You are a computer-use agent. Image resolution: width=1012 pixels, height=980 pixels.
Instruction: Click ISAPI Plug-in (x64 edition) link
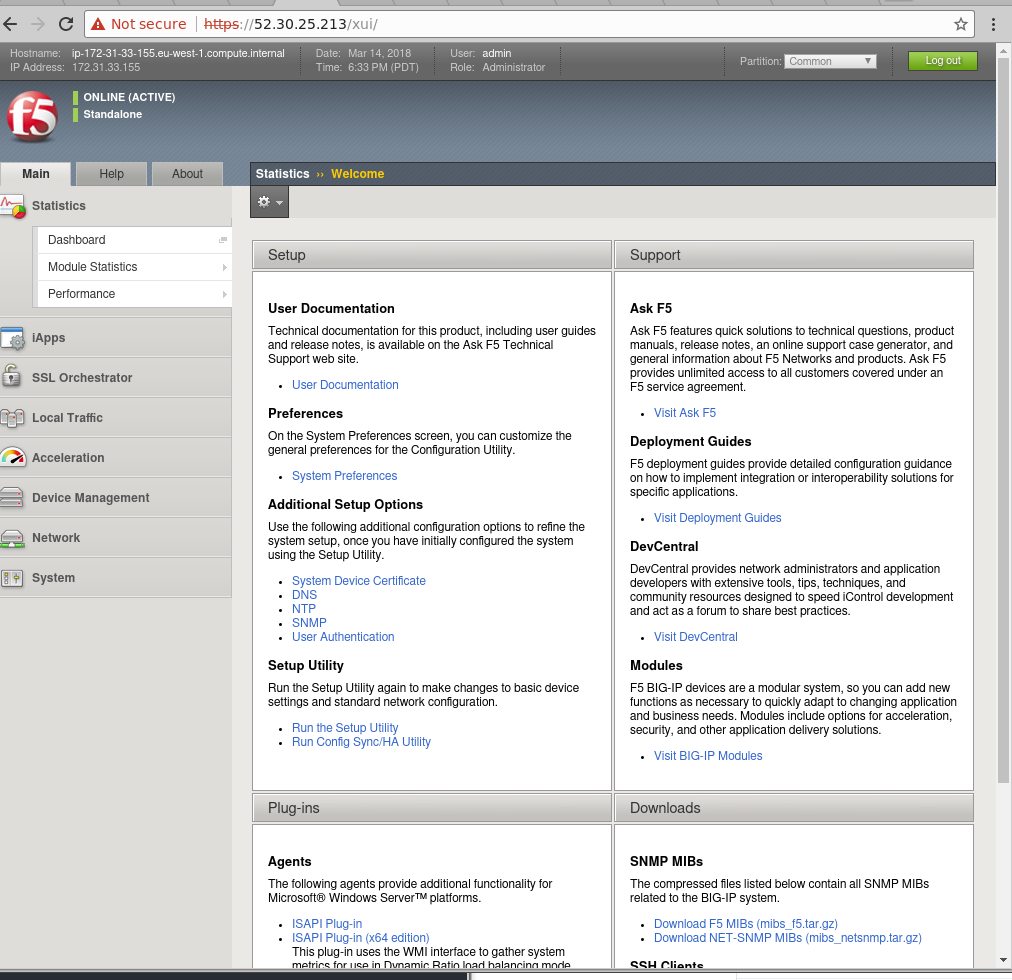pyautogui.click(x=360, y=938)
